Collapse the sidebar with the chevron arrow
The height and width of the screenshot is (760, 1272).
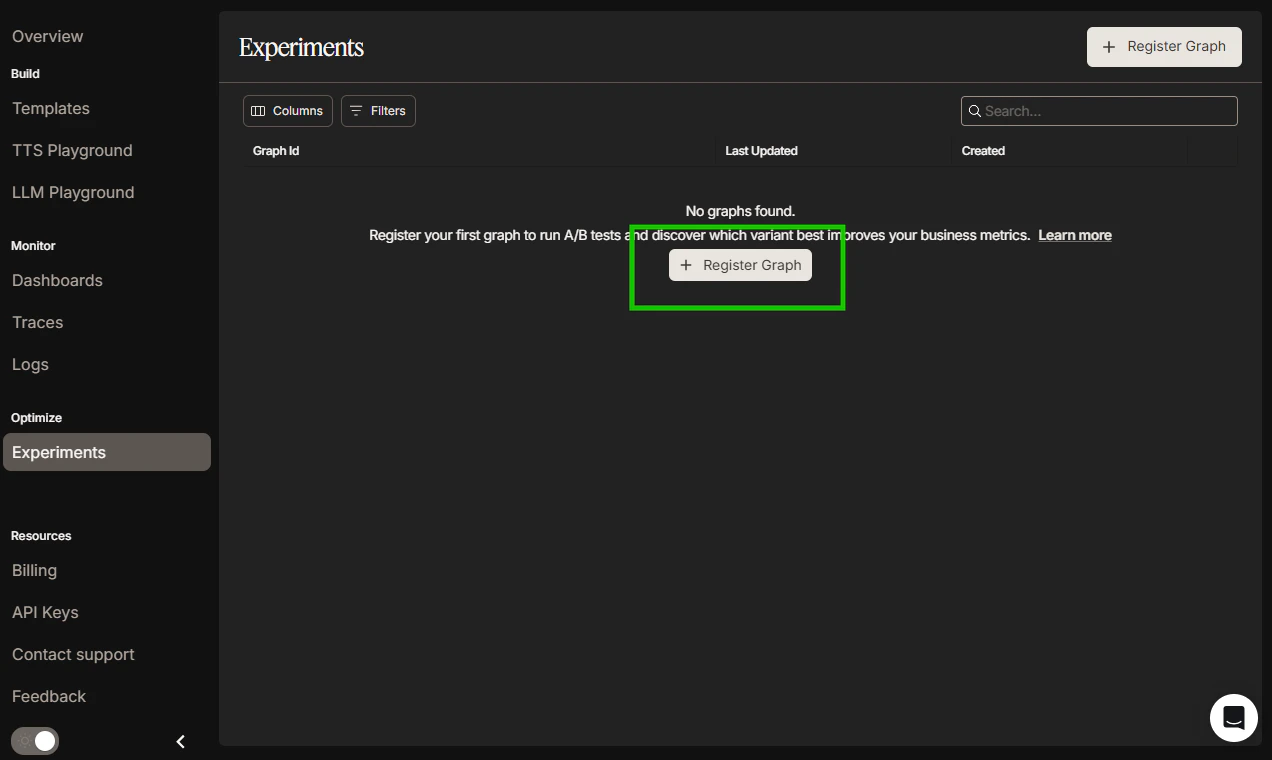point(181,742)
